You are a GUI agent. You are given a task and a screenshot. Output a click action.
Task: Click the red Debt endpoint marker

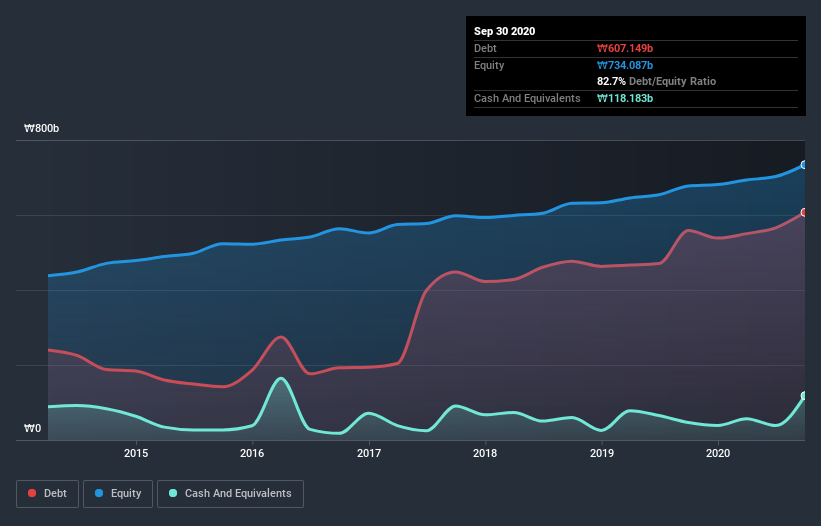pos(804,212)
